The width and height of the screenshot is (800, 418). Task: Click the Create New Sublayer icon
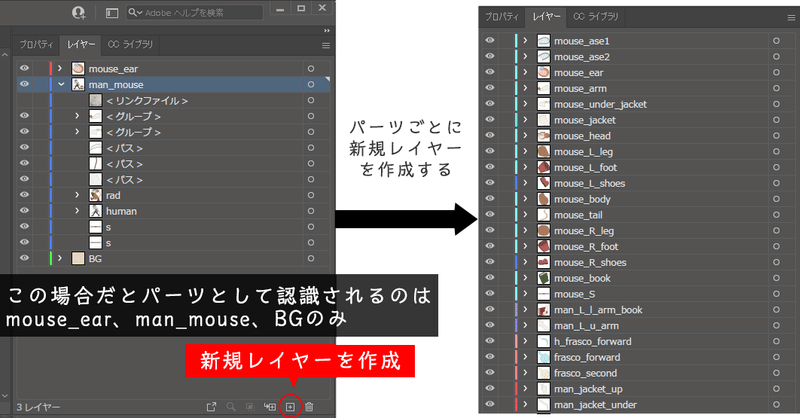coord(269,407)
